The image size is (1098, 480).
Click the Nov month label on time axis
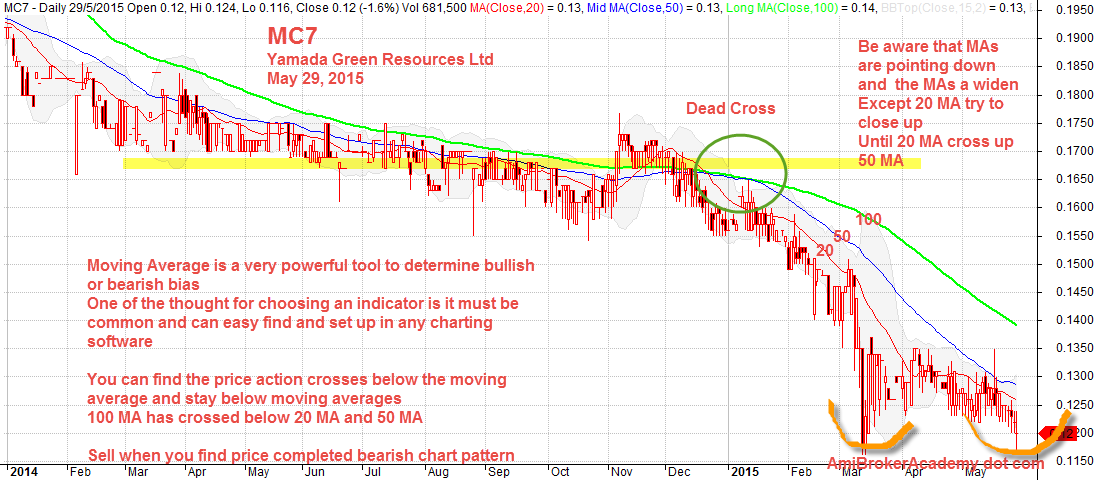coord(622,472)
